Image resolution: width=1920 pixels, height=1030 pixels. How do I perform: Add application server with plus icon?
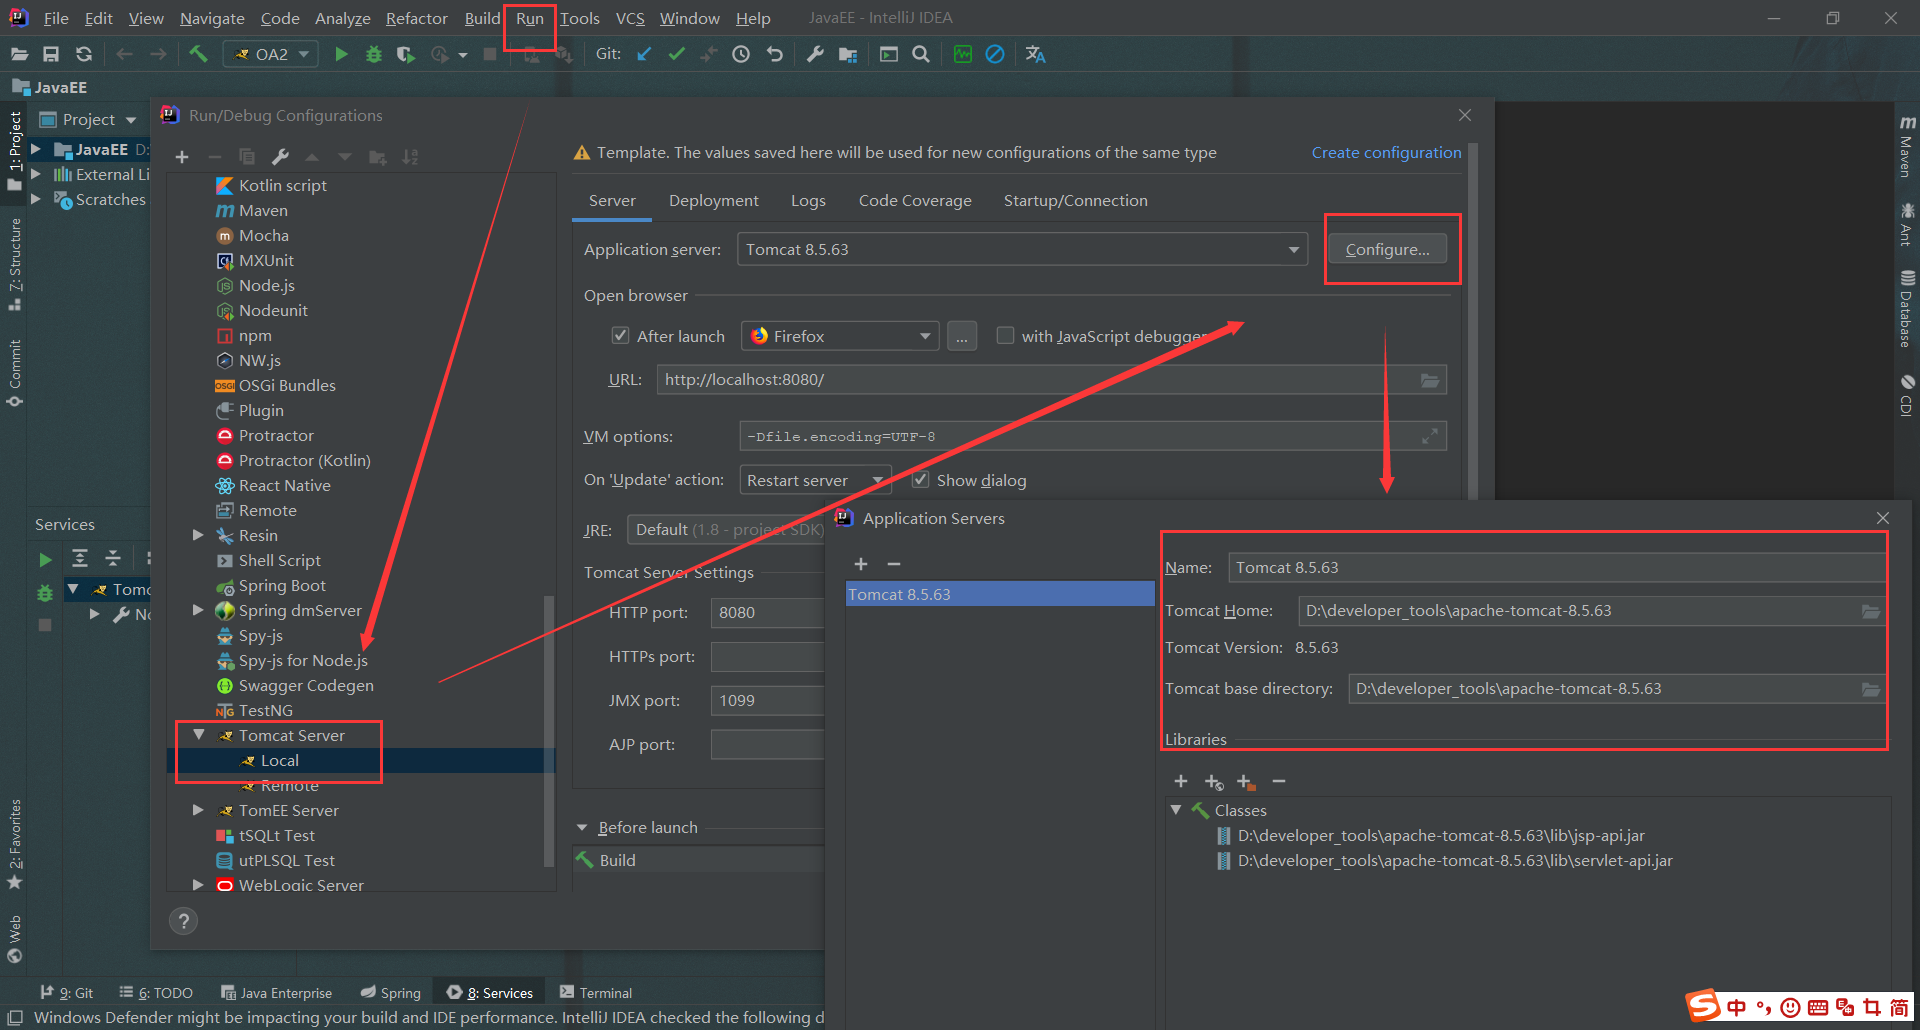click(861, 564)
